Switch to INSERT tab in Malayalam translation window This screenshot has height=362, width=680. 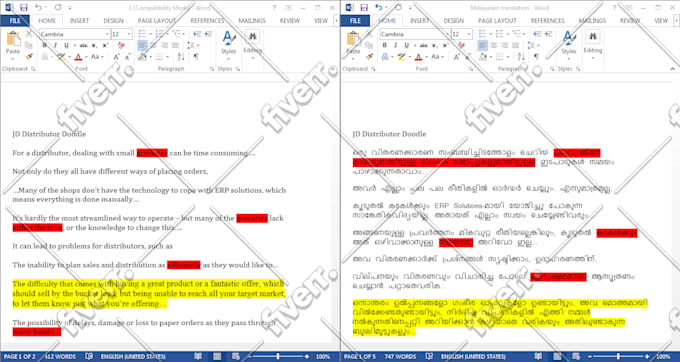pos(419,21)
